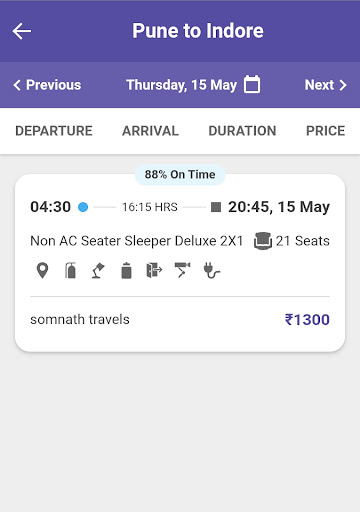Tap the fire extinguisher amenity icon
Viewport: 360px width, 512px height.
(70, 270)
